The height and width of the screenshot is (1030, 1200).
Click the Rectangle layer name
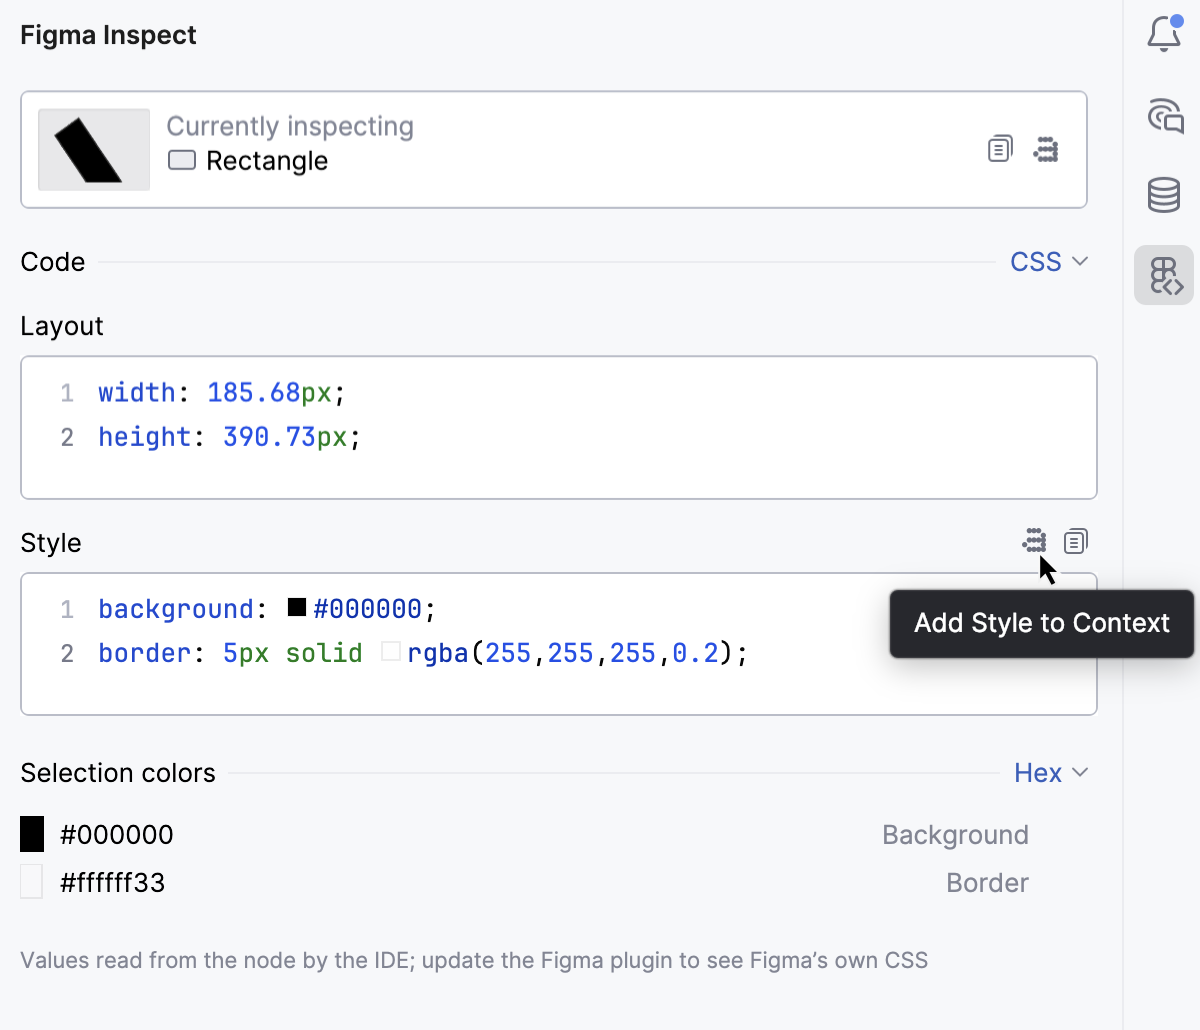pos(267,161)
